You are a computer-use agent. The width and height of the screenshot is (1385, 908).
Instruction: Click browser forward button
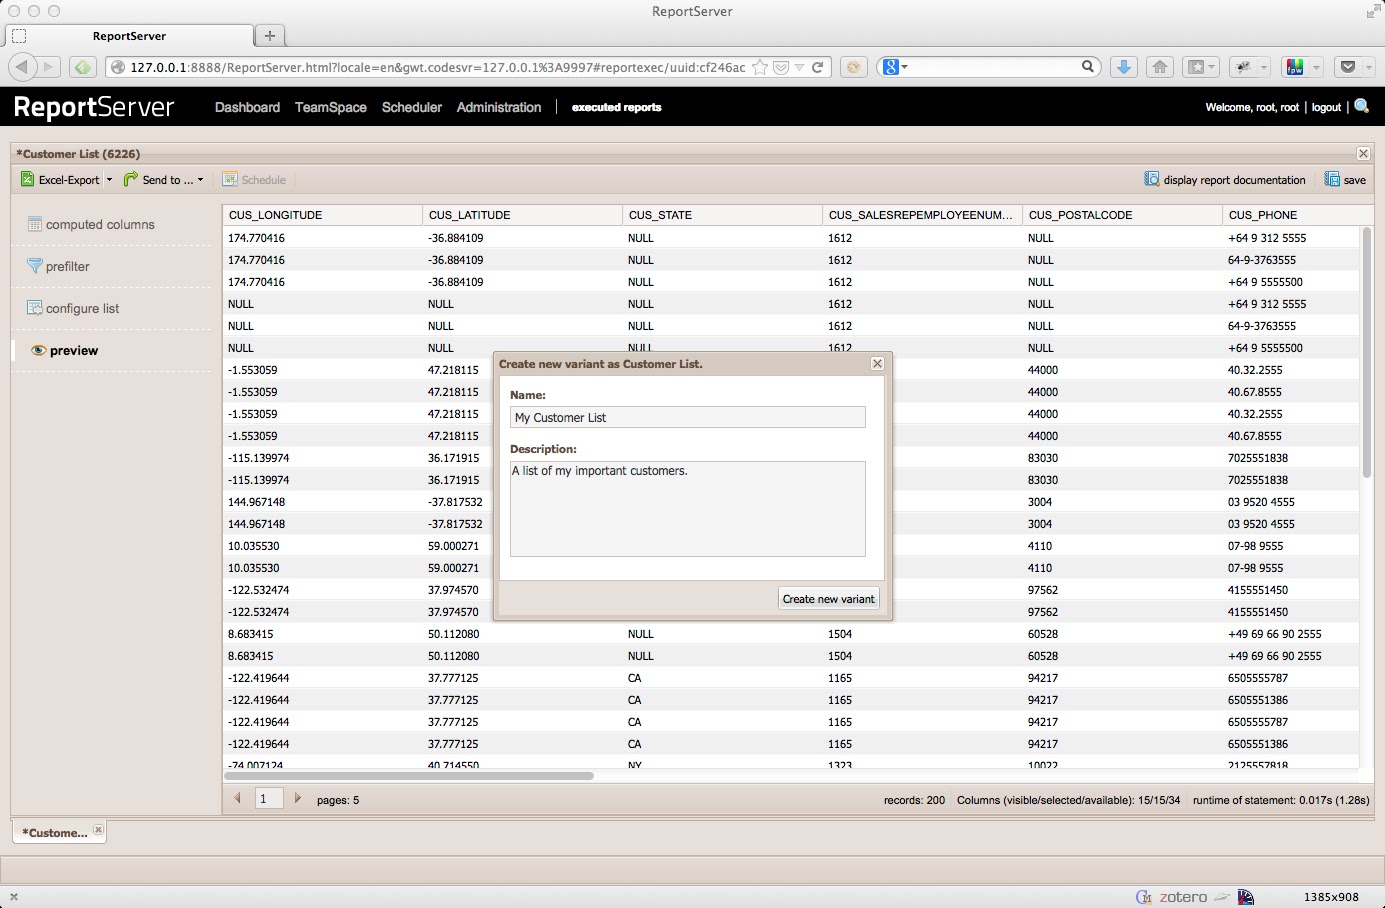coord(48,67)
